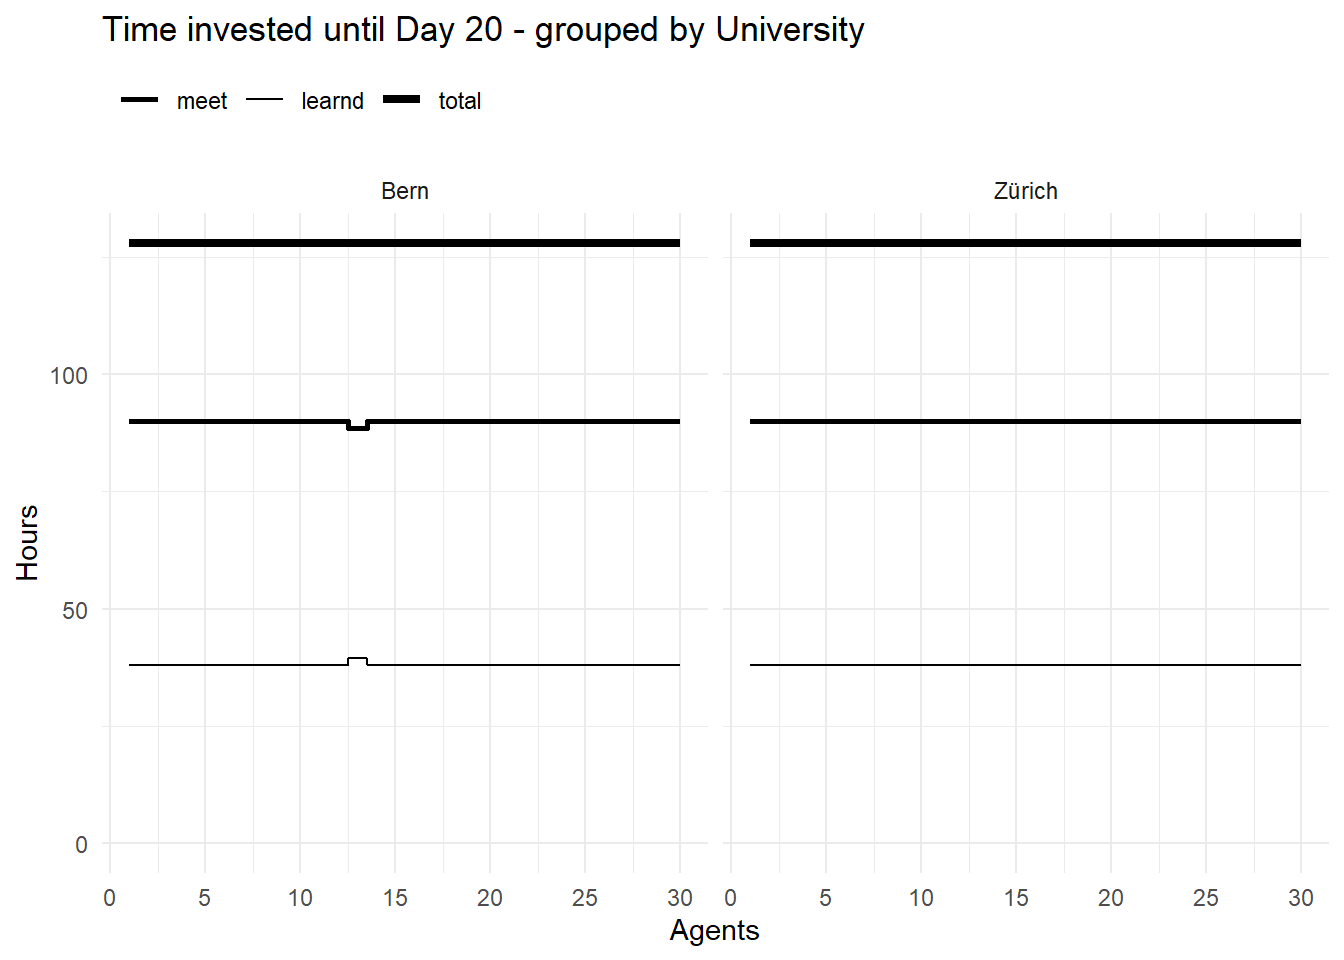
Task: Click the Bern facet title
Action: pos(405,191)
